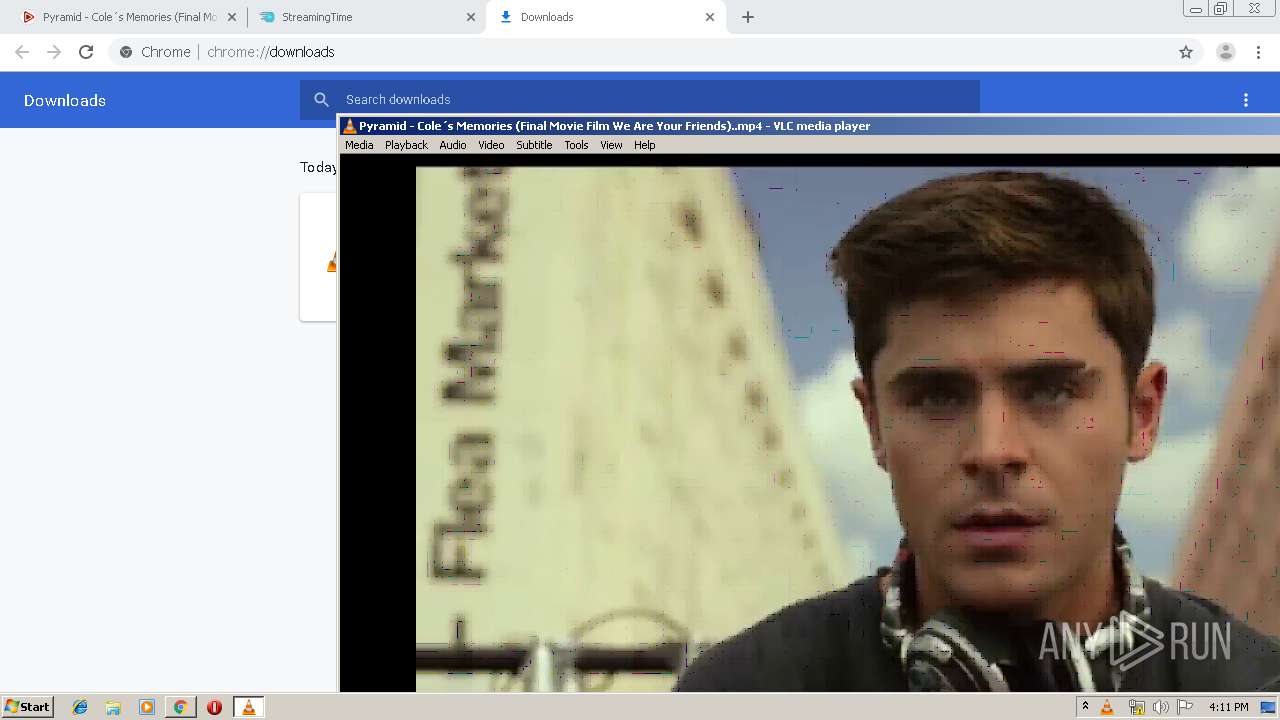Screen dimensions: 1280x720
Task: Open the Windows Media Player taskbar icon
Action: click(x=147, y=707)
